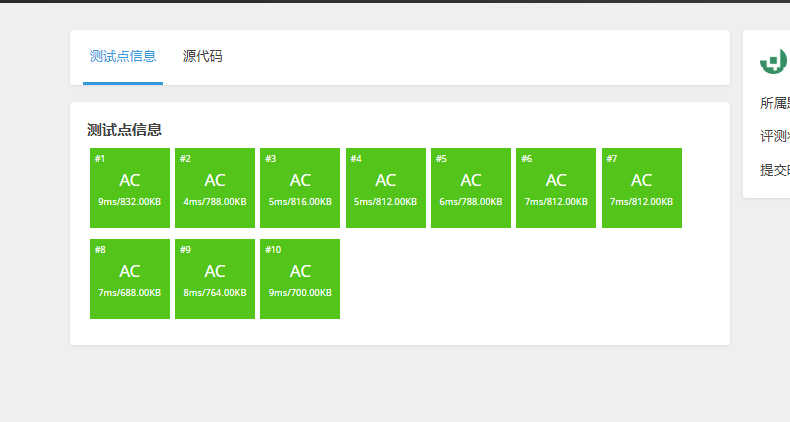790x422 pixels.
Task: Click the 9ms/832.00KB text in card #1
Action: [129, 202]
